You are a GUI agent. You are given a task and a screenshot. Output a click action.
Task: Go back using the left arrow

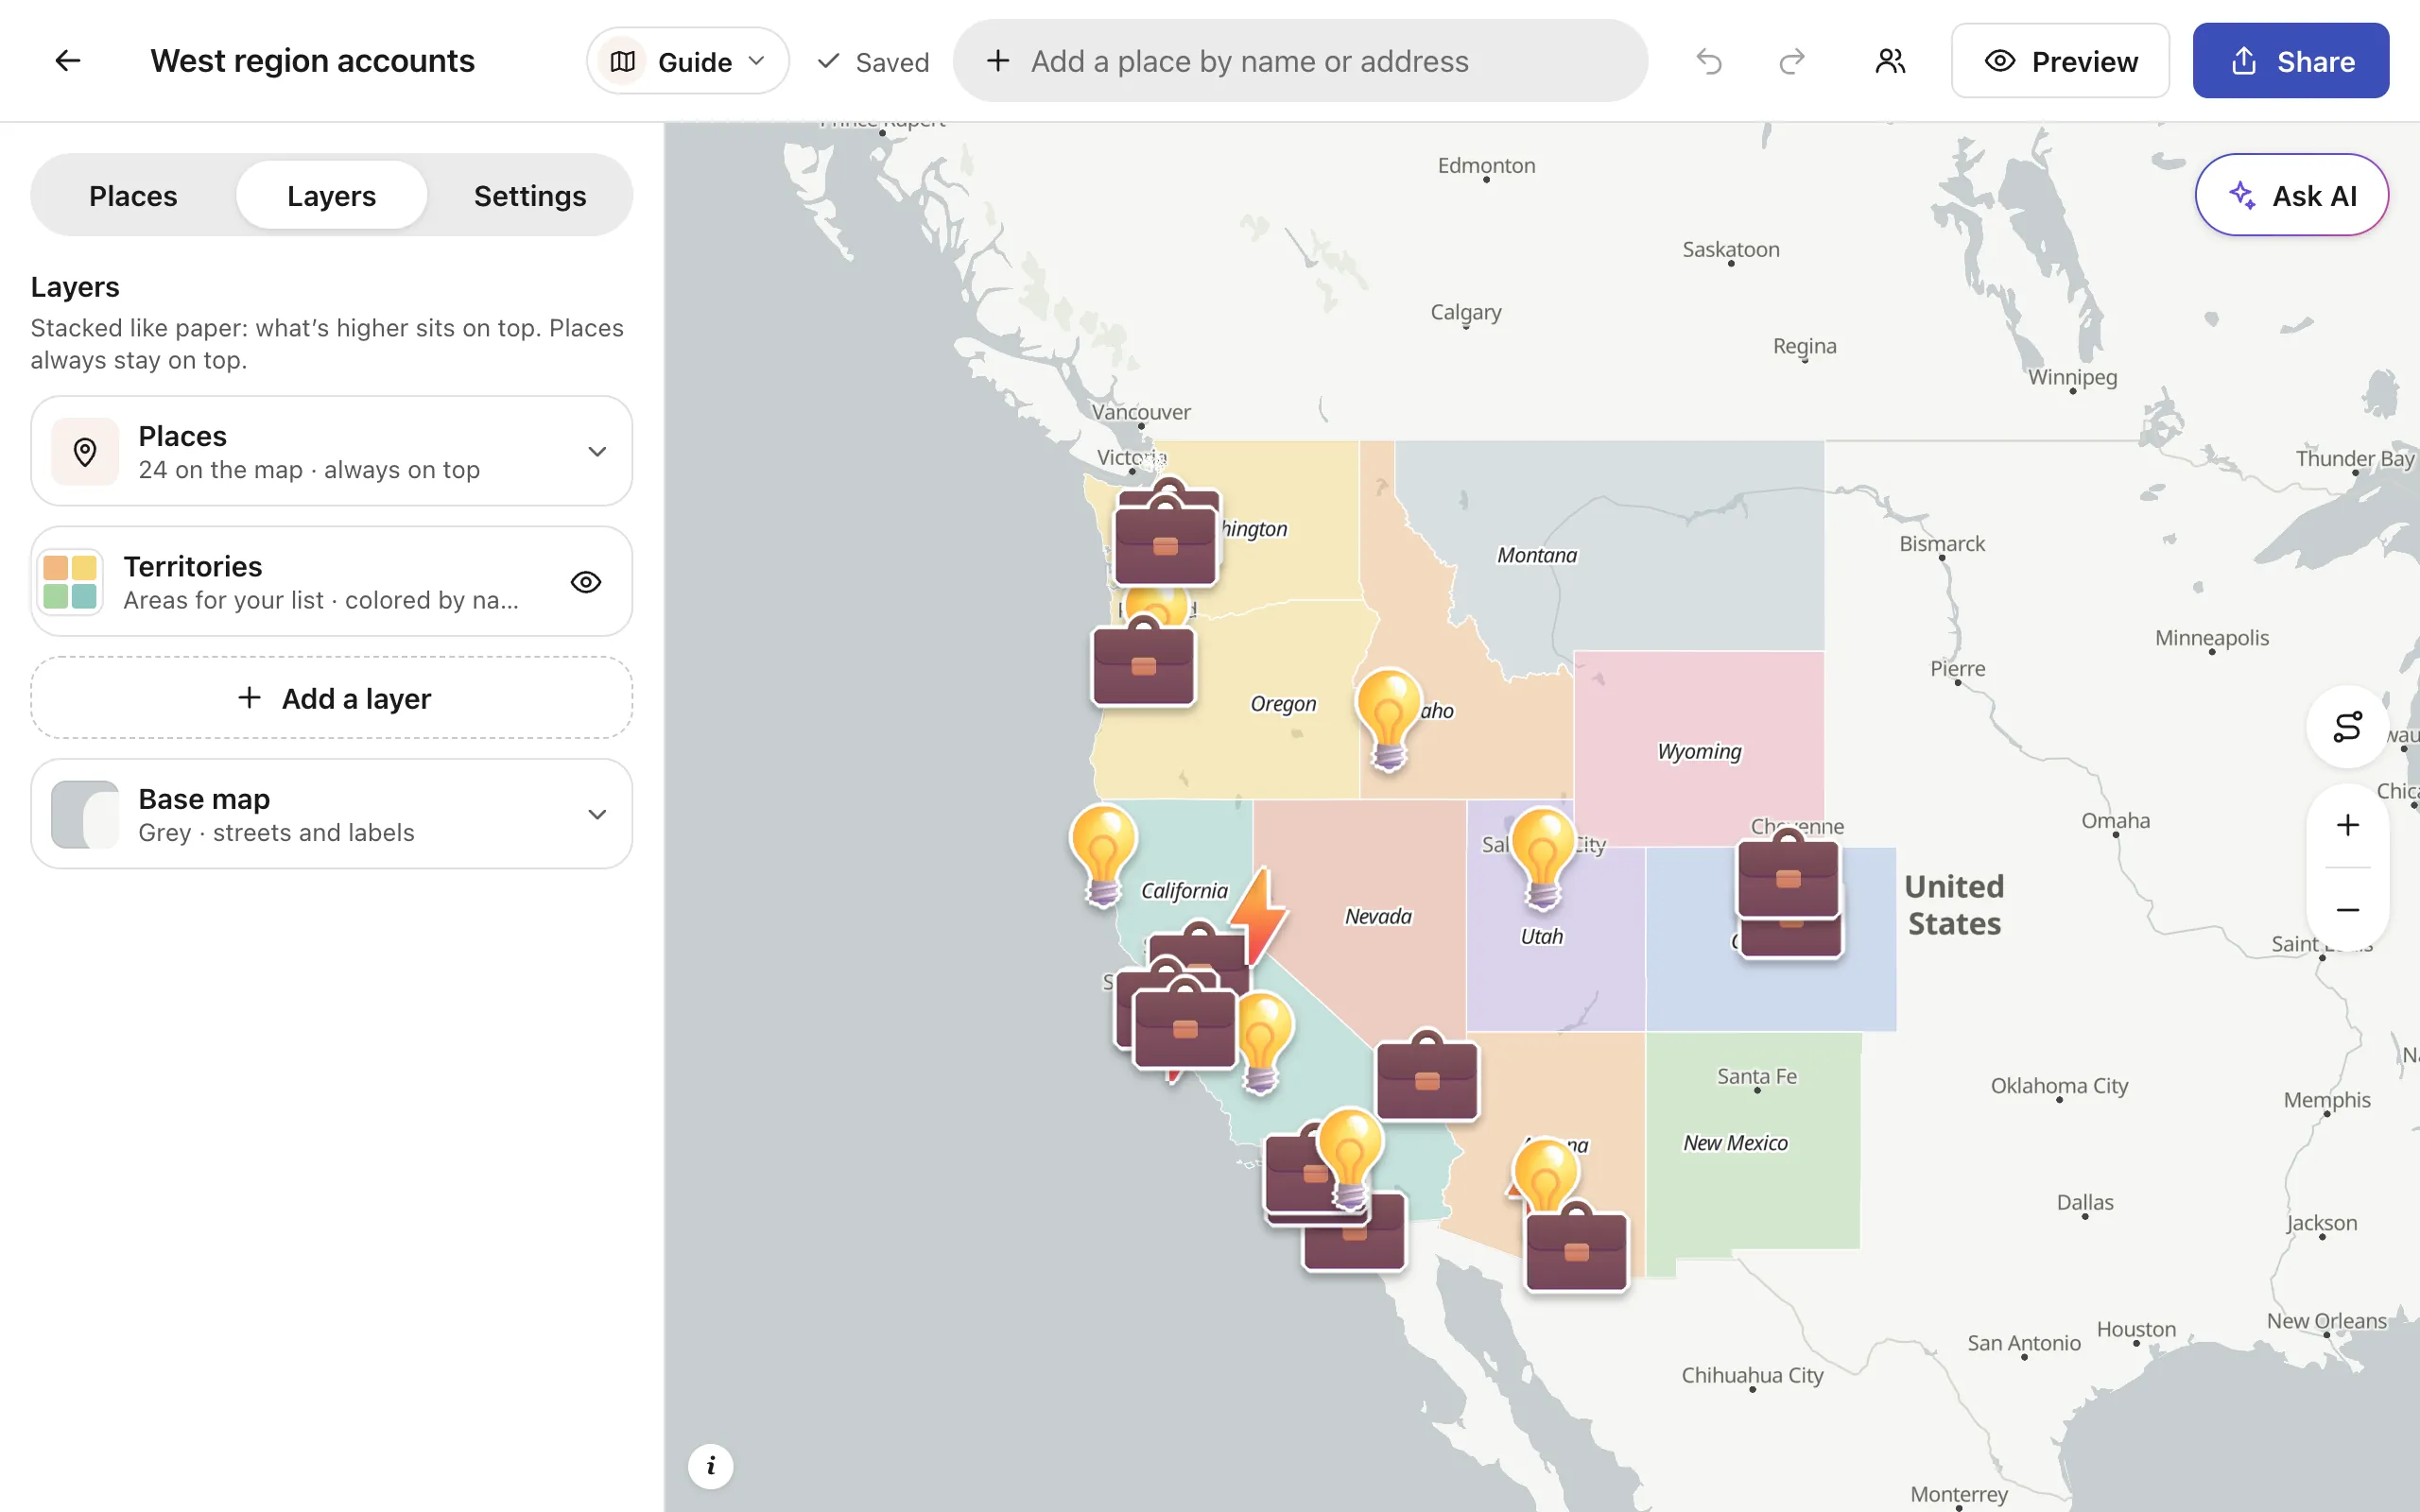67,61
